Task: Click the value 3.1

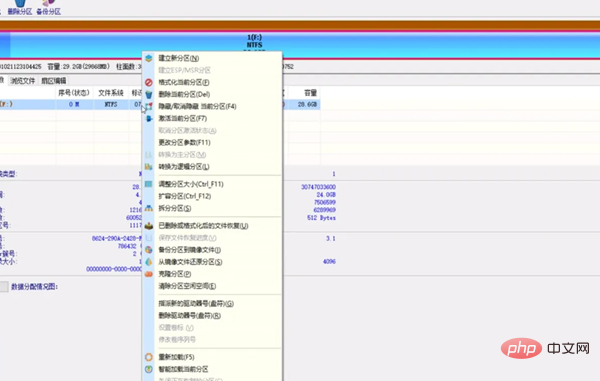Action: [x=331, y=238]
